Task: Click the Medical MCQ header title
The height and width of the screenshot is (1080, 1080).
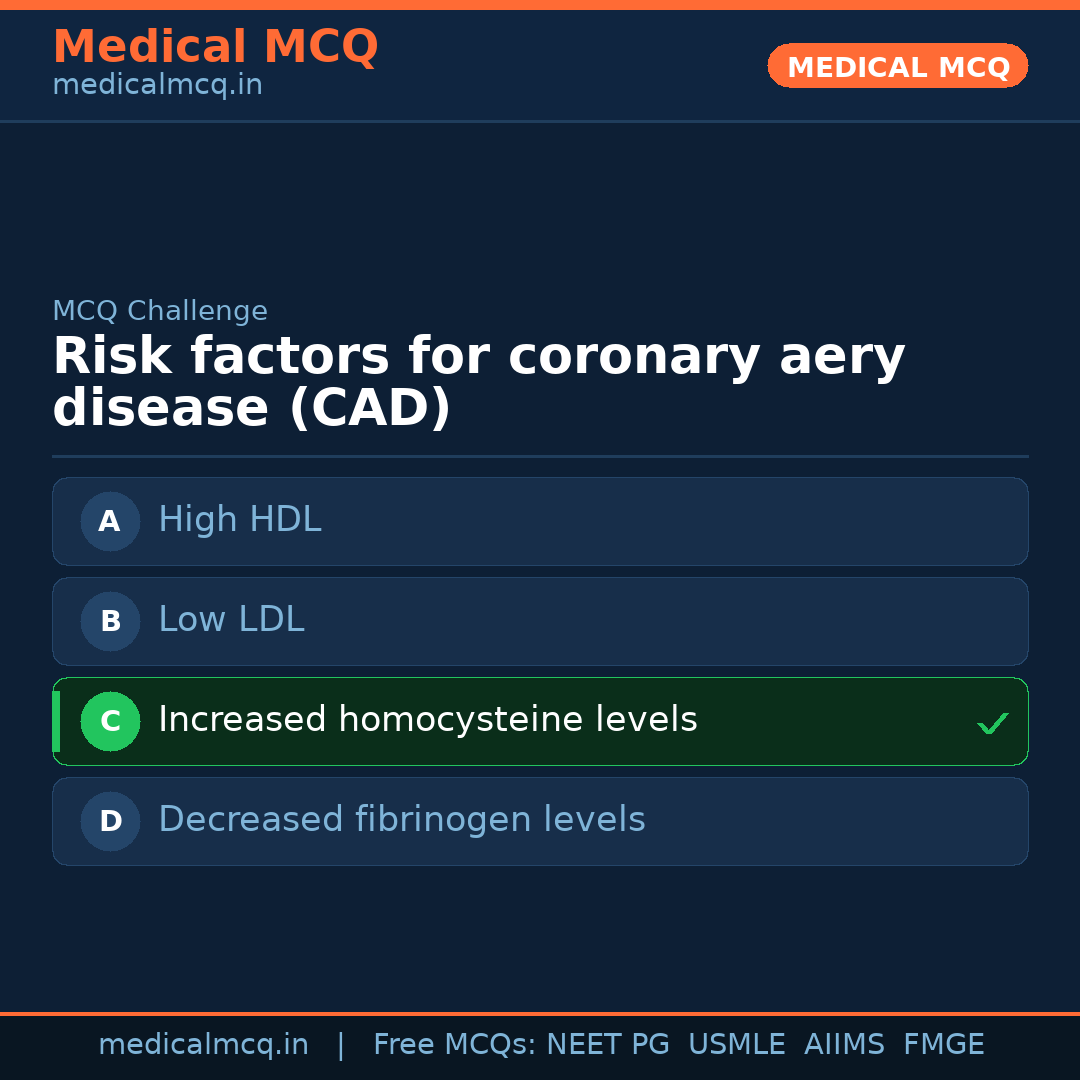Action: (x=215, y=47)
